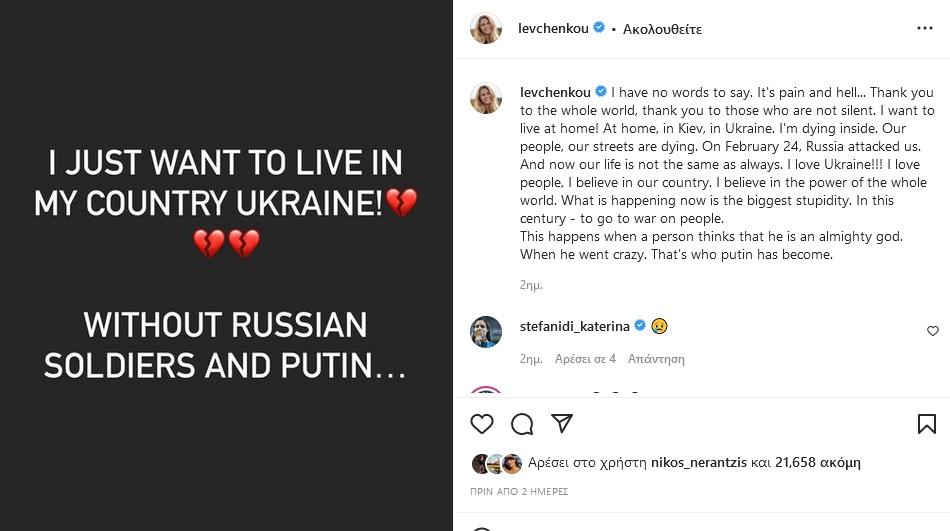Screen dimensions: 950x531
Task: Open the three-dot more options menu
Action: (924, 28)
